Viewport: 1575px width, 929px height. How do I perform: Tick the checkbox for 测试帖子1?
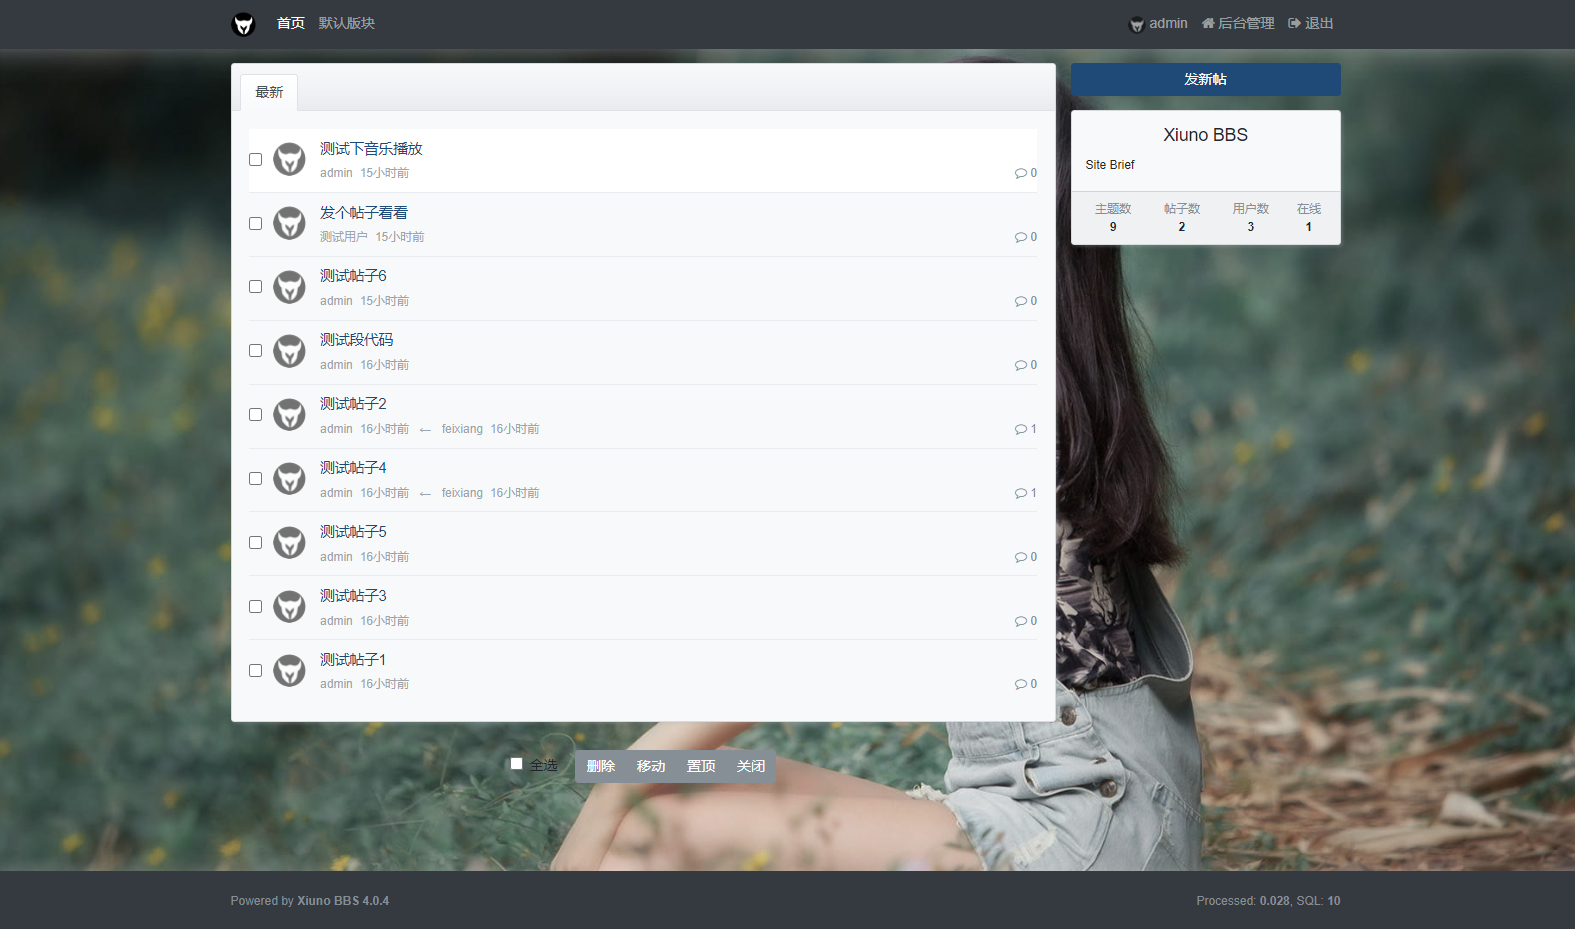point(255,670)
